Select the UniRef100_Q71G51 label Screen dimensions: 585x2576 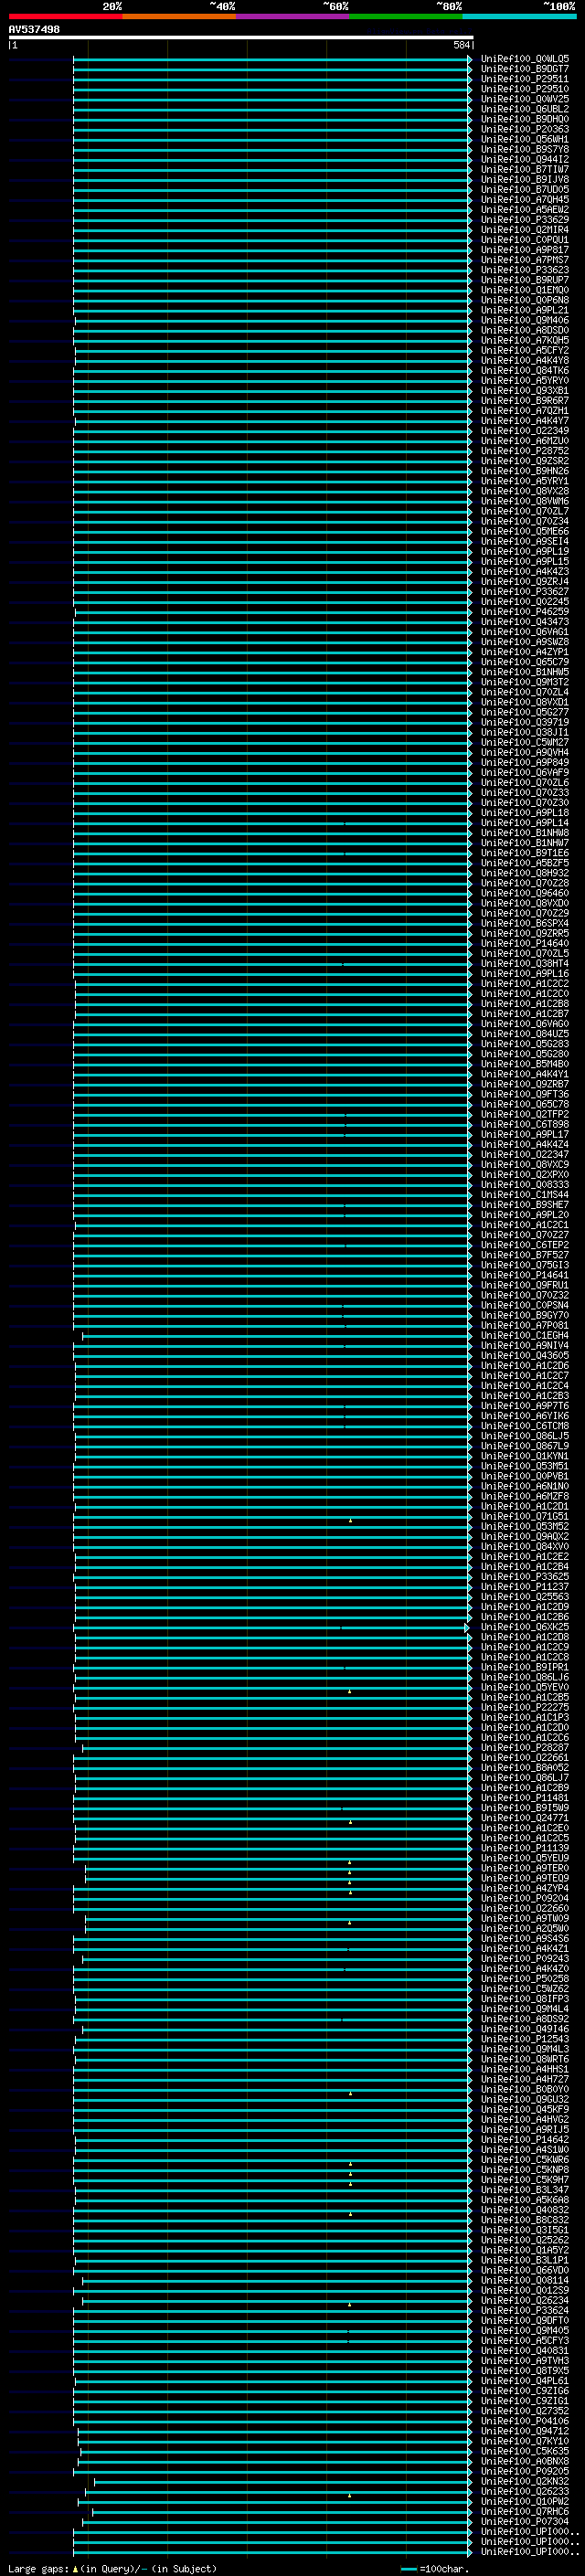click(x=525, y=1516)
